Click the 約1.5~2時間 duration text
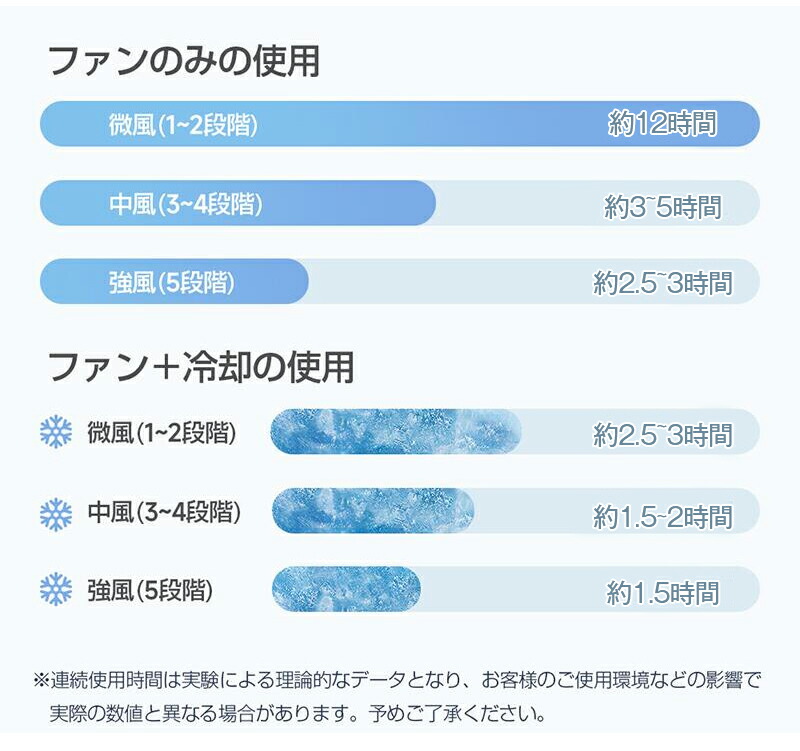The image size is (800, 751). [662, 516]
